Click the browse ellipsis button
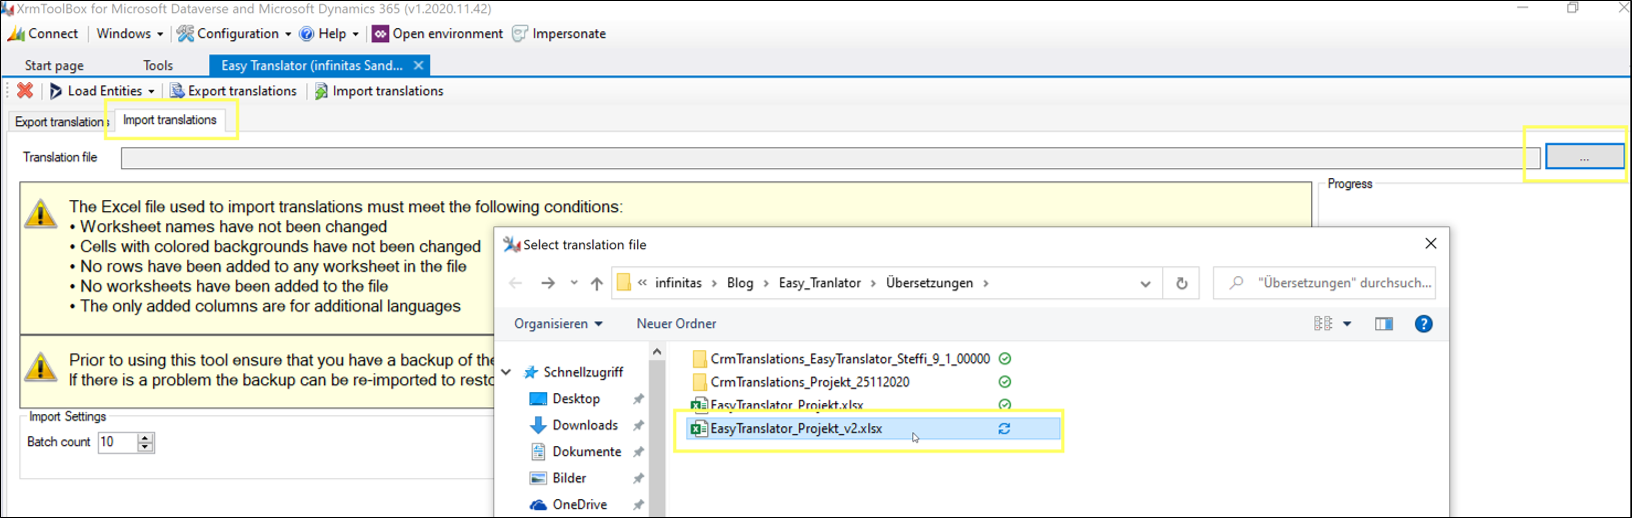 (x=1584, y=158)
